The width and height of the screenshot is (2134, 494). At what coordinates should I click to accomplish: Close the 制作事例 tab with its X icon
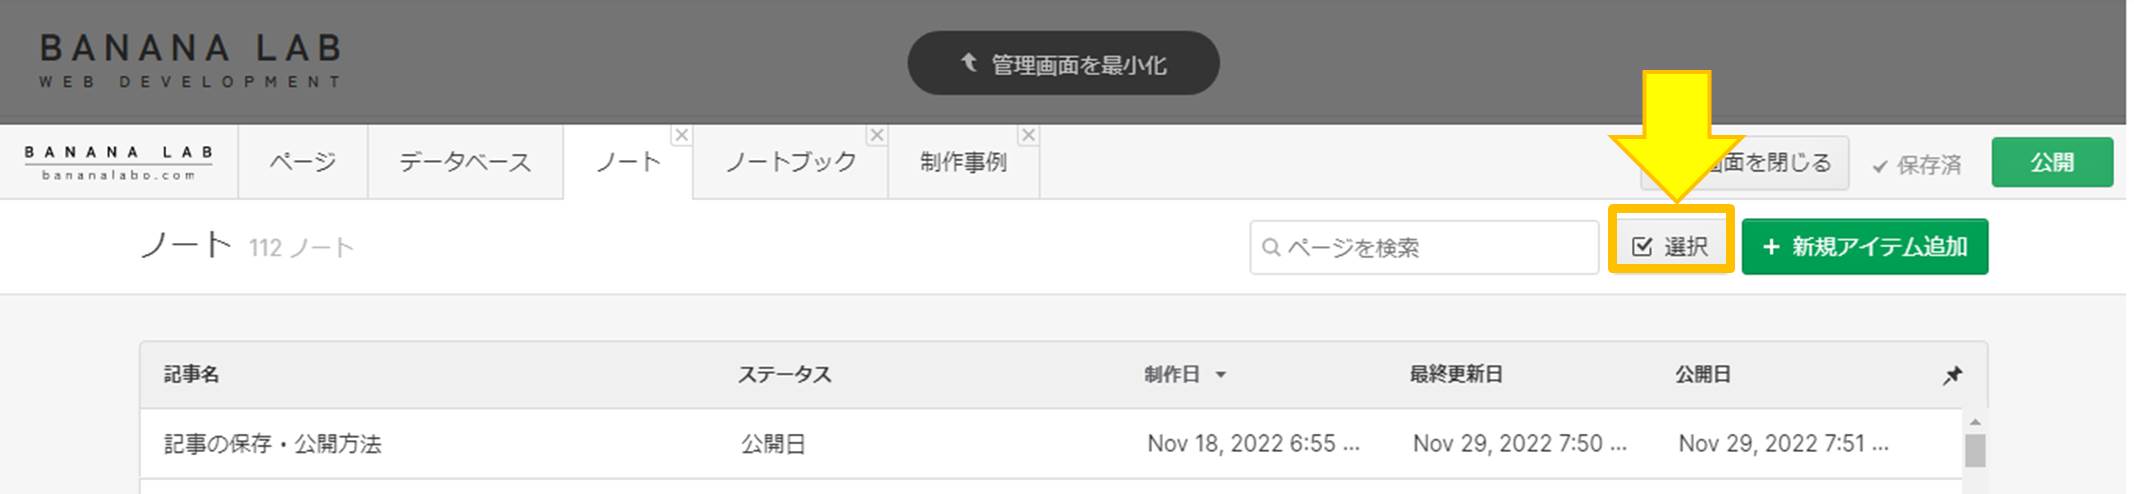[1028, 135]
